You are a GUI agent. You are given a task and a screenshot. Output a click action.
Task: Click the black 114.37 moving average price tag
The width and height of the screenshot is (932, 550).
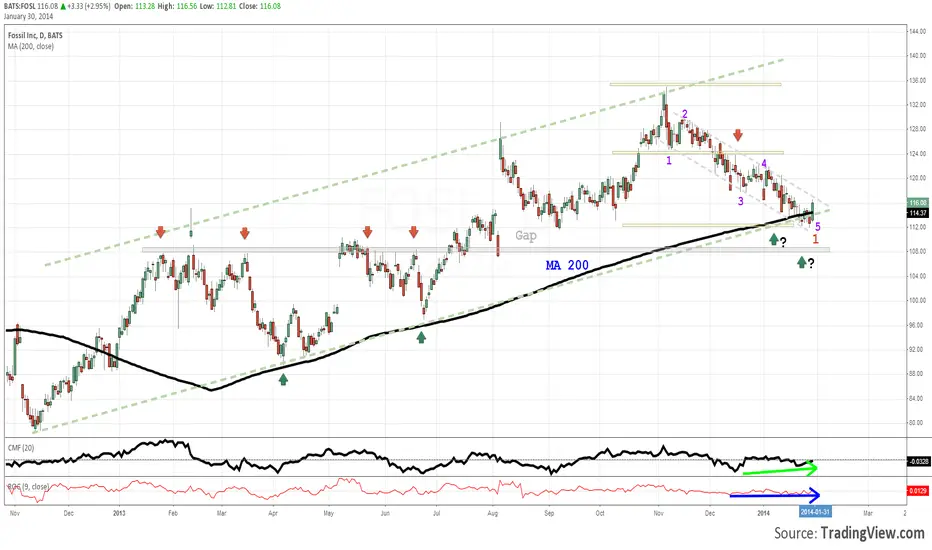pos(917,213)
